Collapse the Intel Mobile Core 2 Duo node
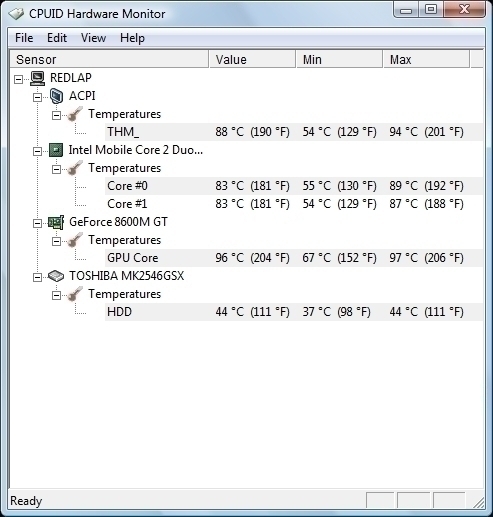The image size is (493, 517). 37,151
